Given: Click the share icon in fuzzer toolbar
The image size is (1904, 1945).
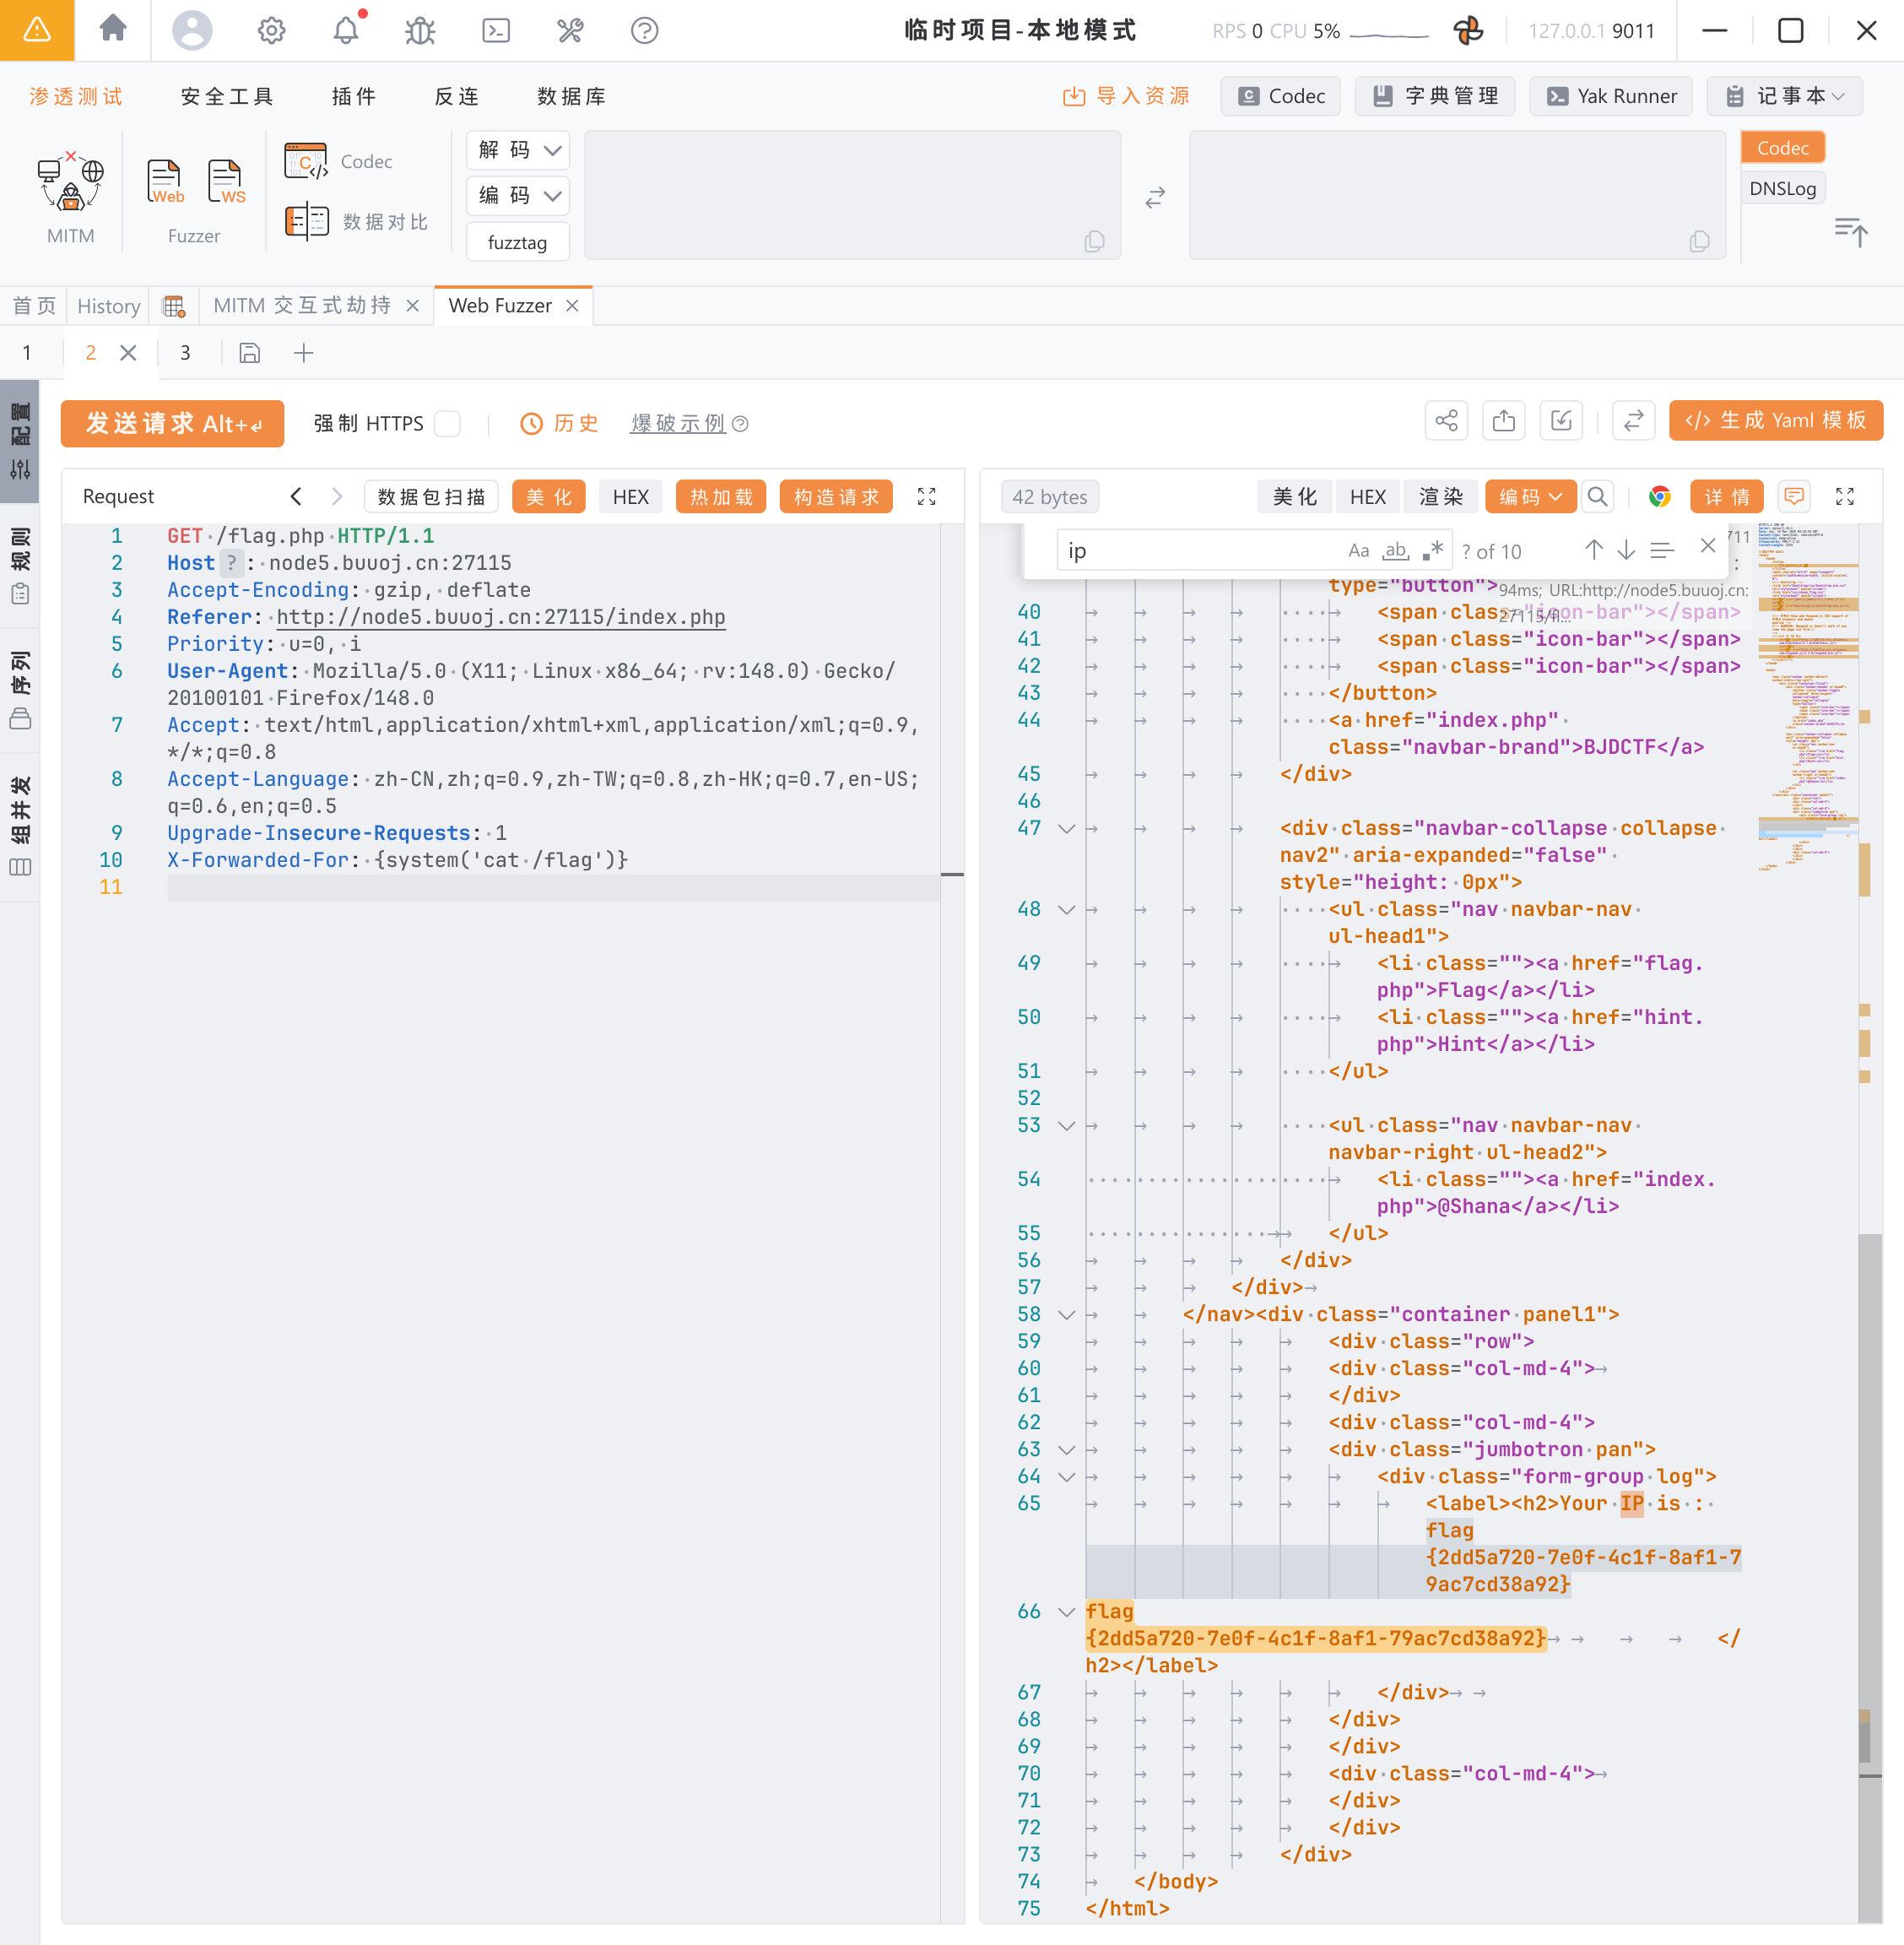Looking at the screenshot, I should [x=1446, y=421].
